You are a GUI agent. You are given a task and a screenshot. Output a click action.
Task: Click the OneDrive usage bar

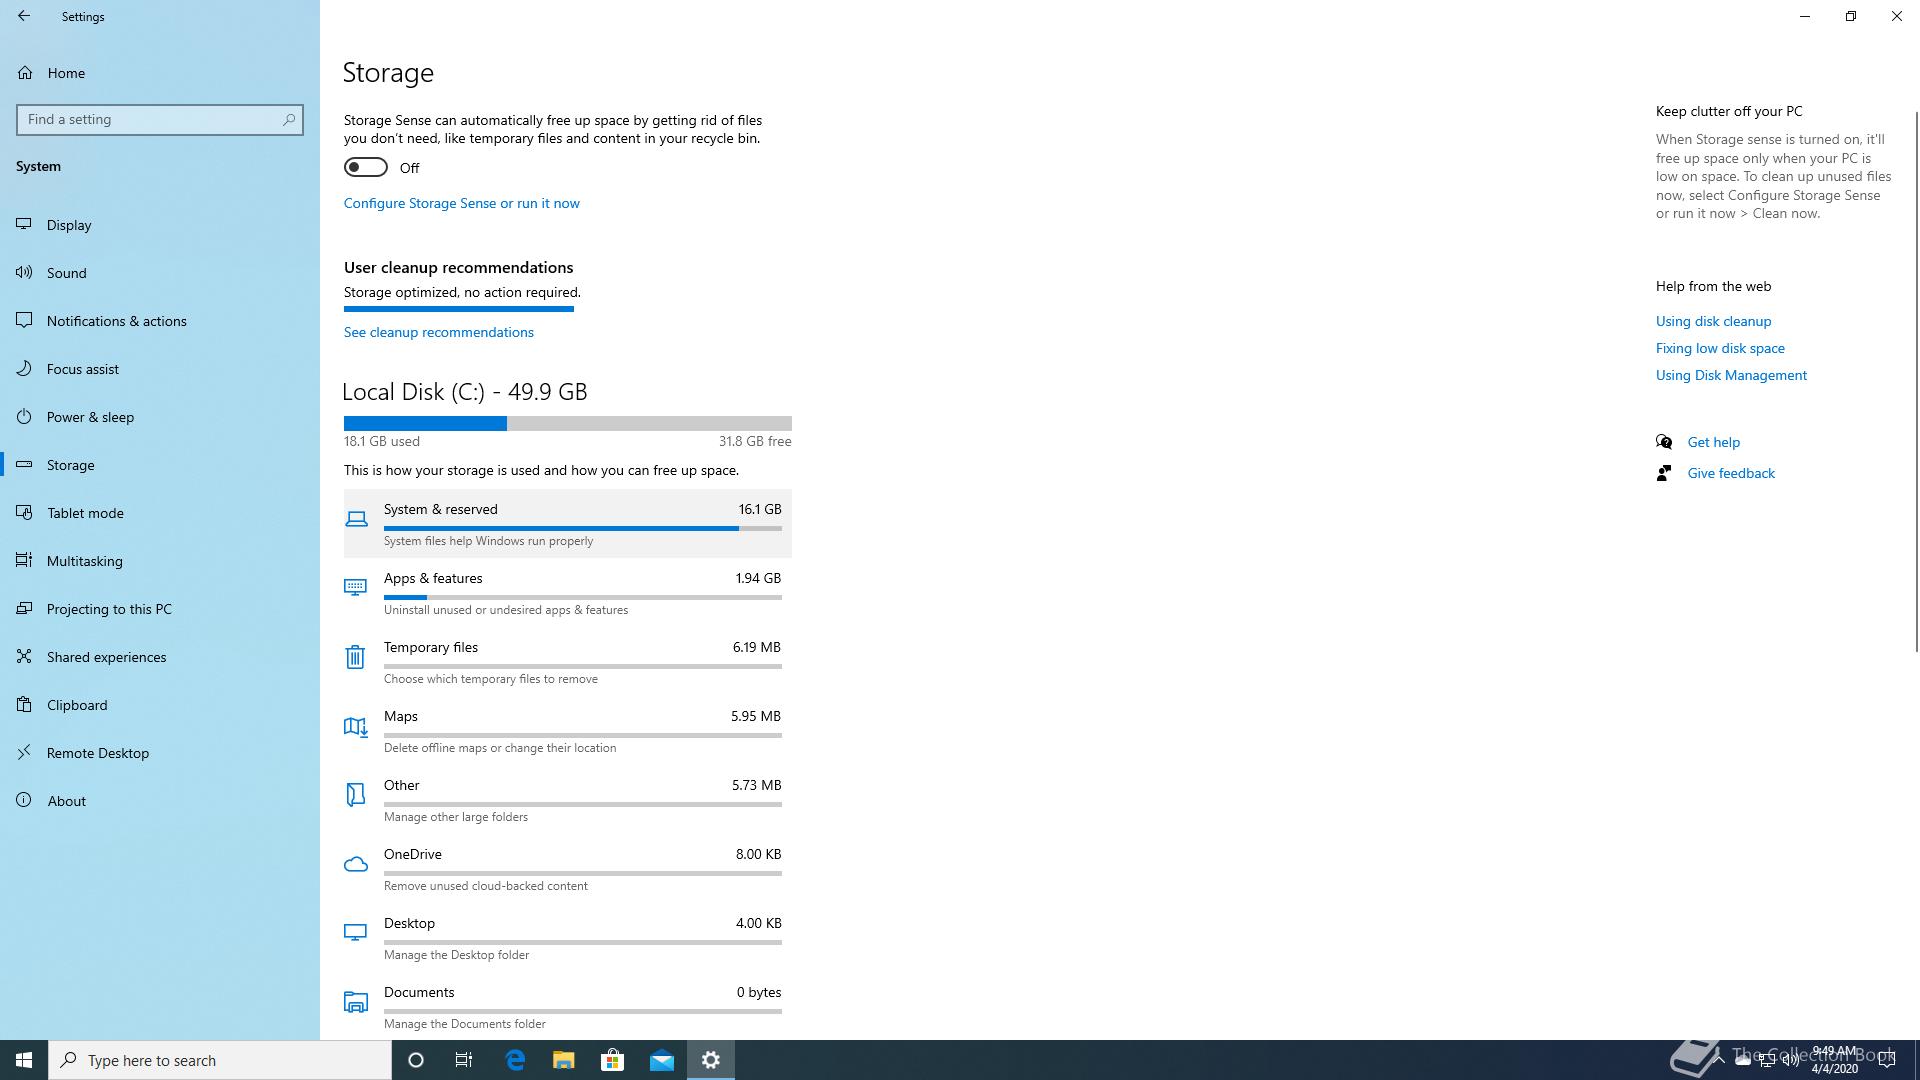(x=583, y=873)
